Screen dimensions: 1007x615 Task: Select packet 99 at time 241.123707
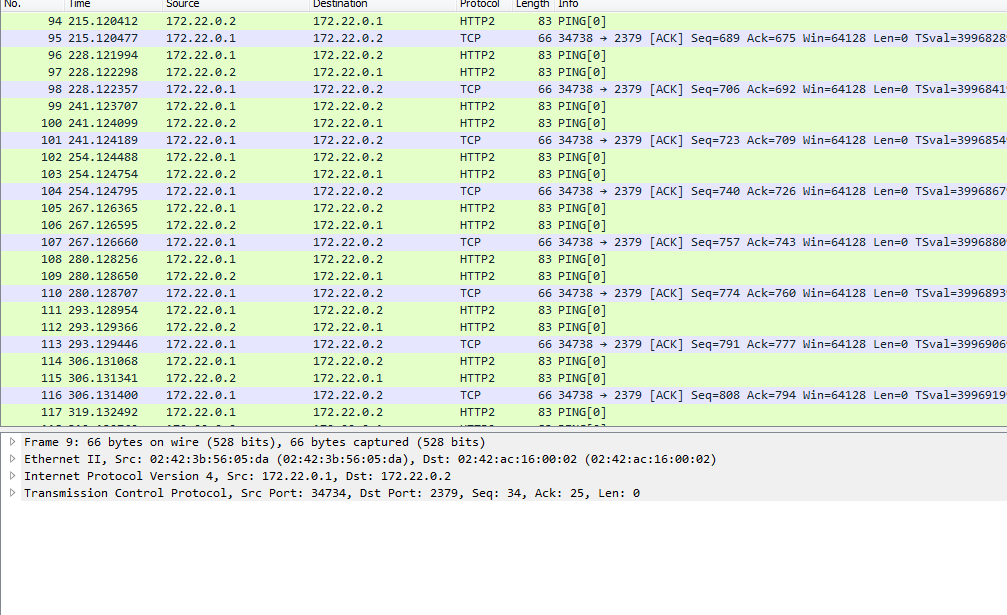point(504,106)
